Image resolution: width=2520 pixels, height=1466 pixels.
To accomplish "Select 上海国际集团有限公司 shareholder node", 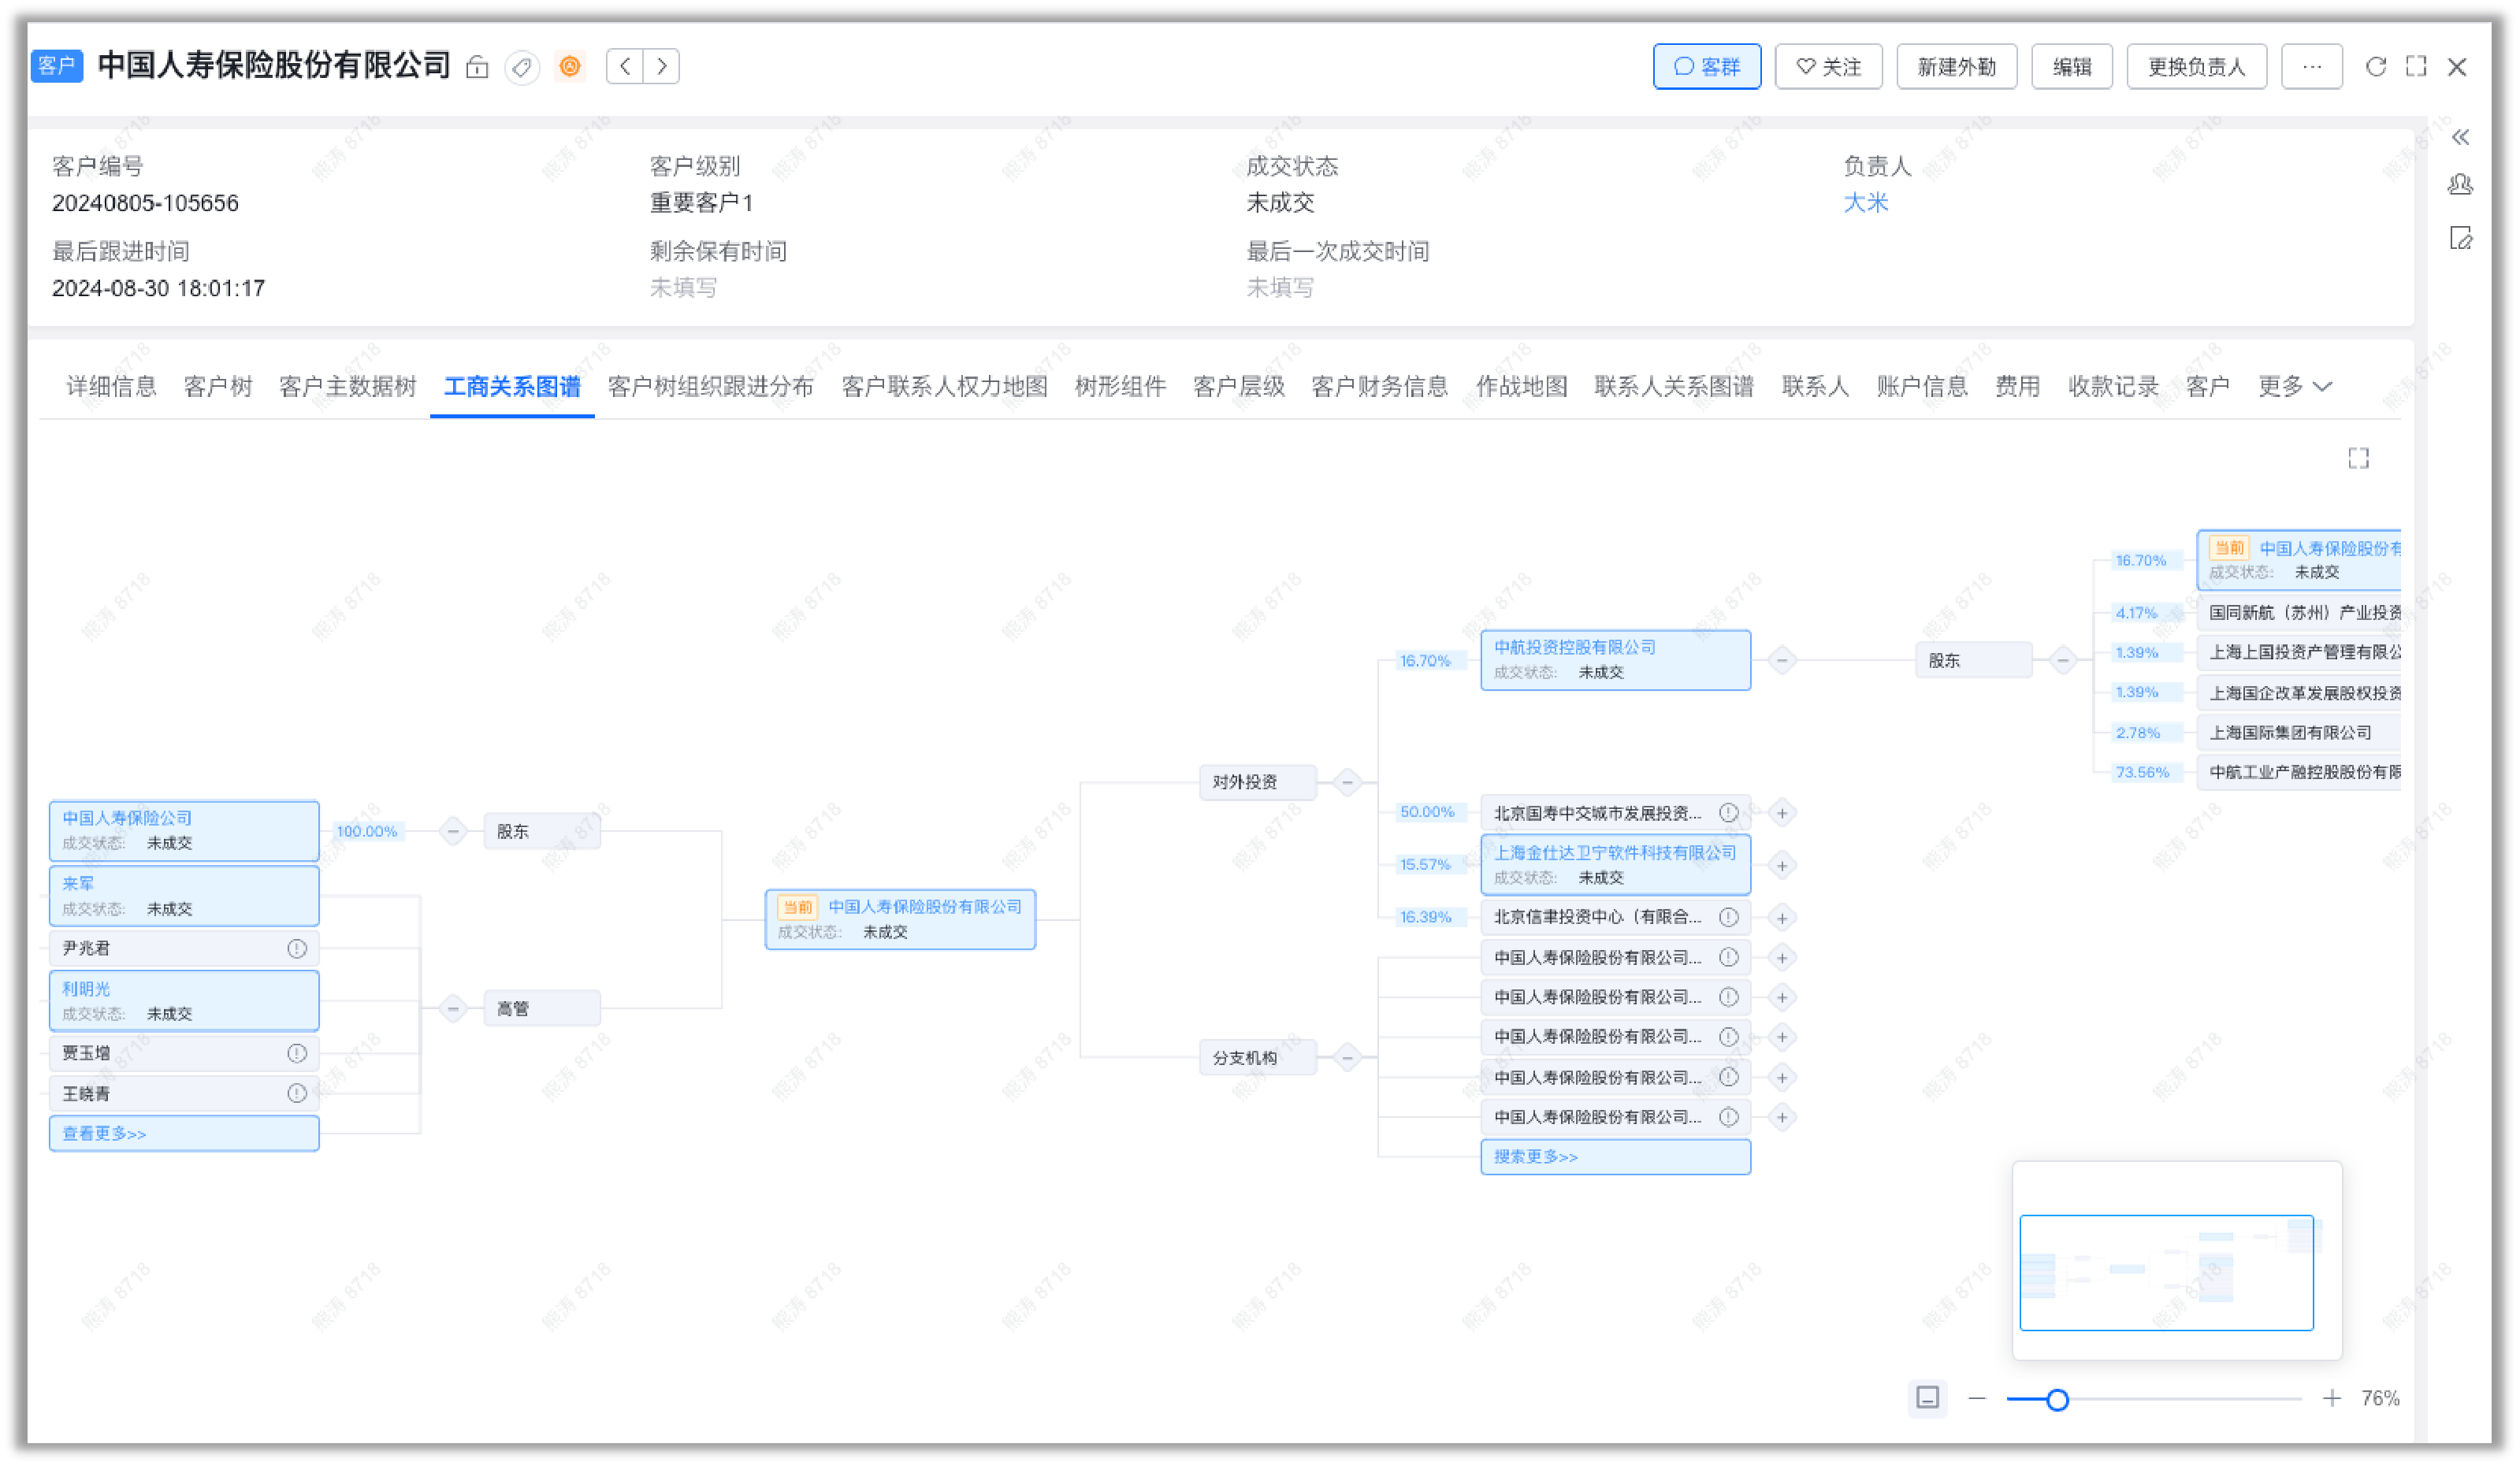I will tap(2298, 733).
